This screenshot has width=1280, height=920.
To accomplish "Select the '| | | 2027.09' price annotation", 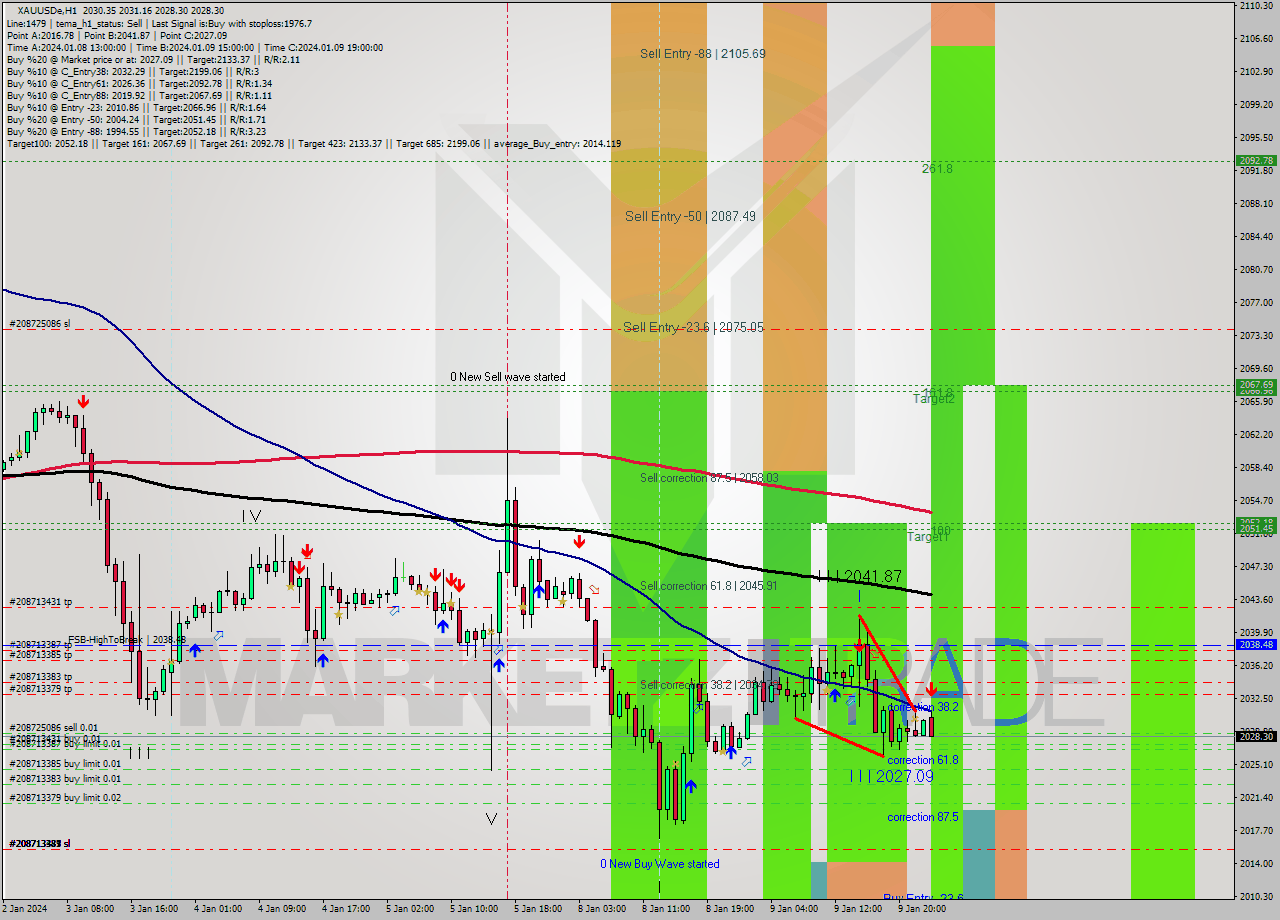I will [x=892, y=775].
